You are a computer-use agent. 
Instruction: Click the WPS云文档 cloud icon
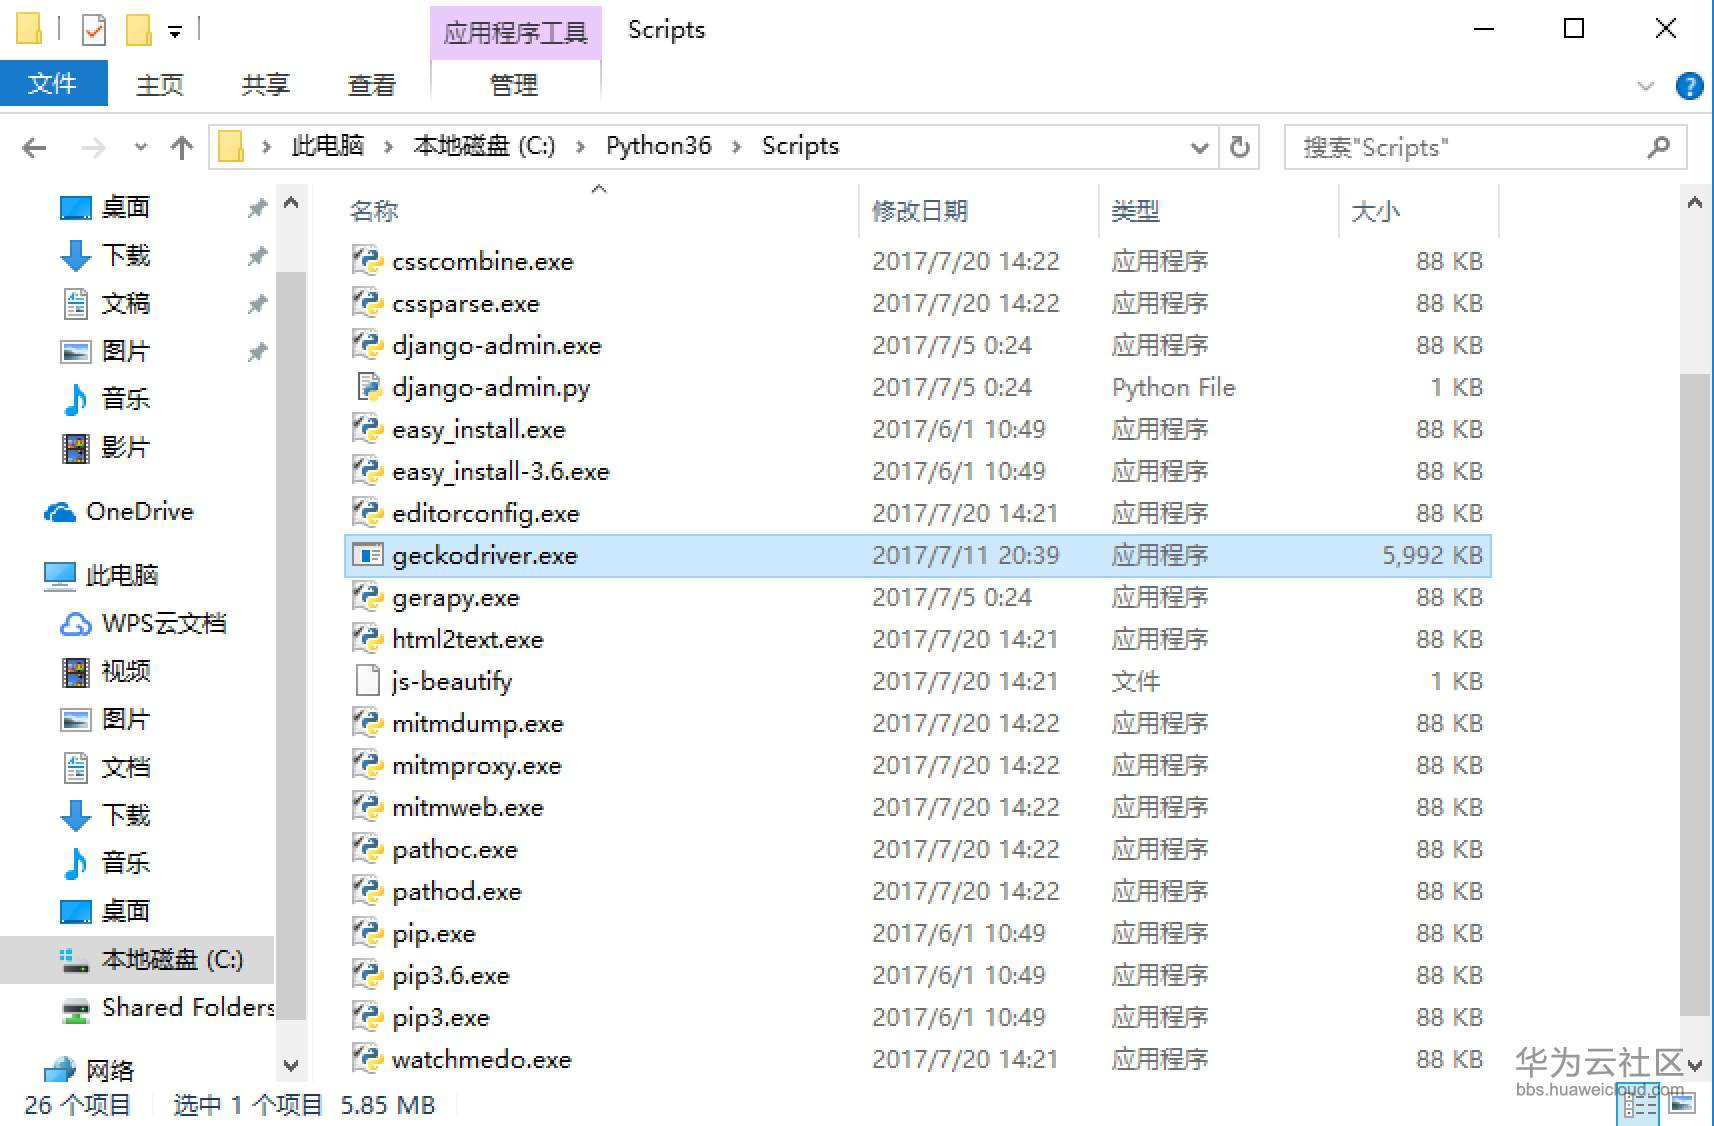point(76,624)
